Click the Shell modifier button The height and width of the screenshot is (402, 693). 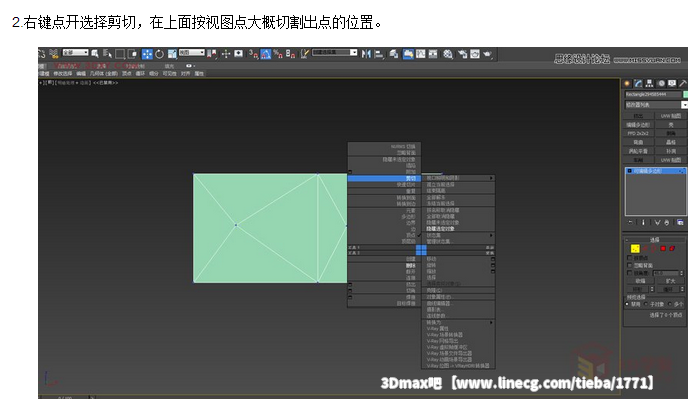[x=671, y=125]
